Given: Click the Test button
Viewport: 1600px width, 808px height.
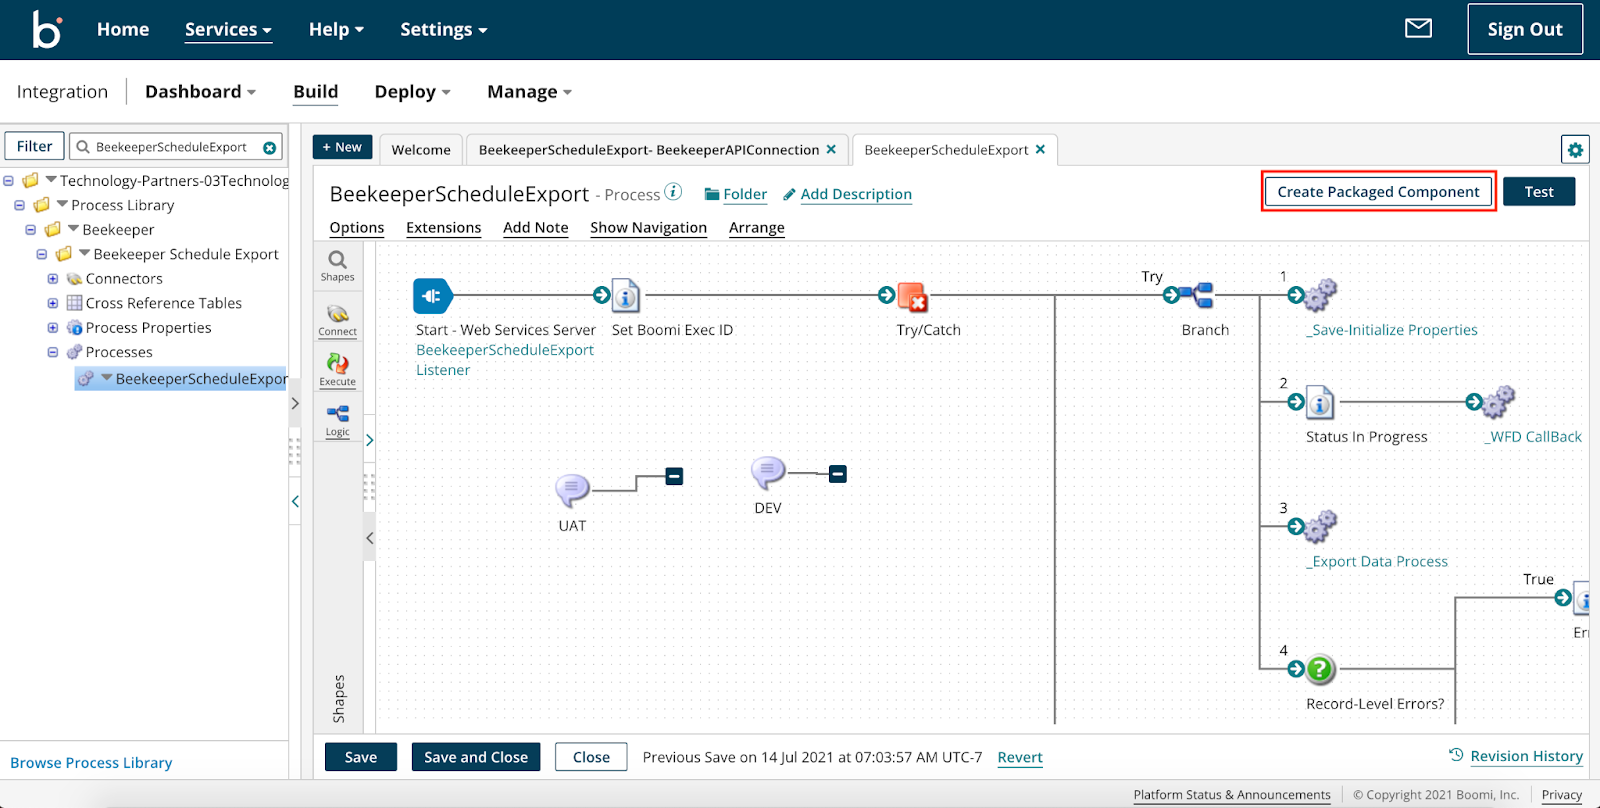Looking at the screenshot, I should (1539, 192).
